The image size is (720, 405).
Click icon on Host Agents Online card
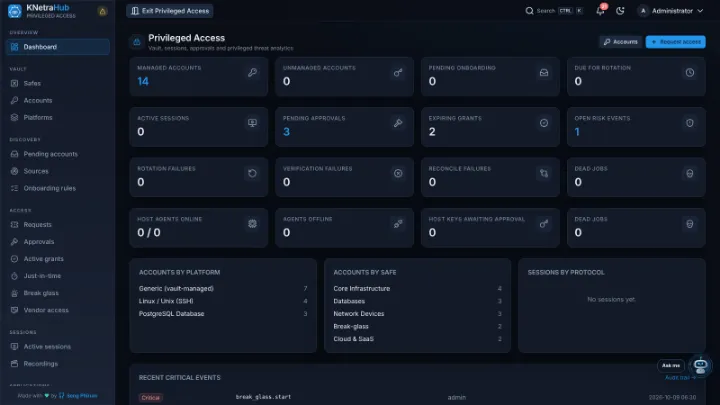click(253, 224)
